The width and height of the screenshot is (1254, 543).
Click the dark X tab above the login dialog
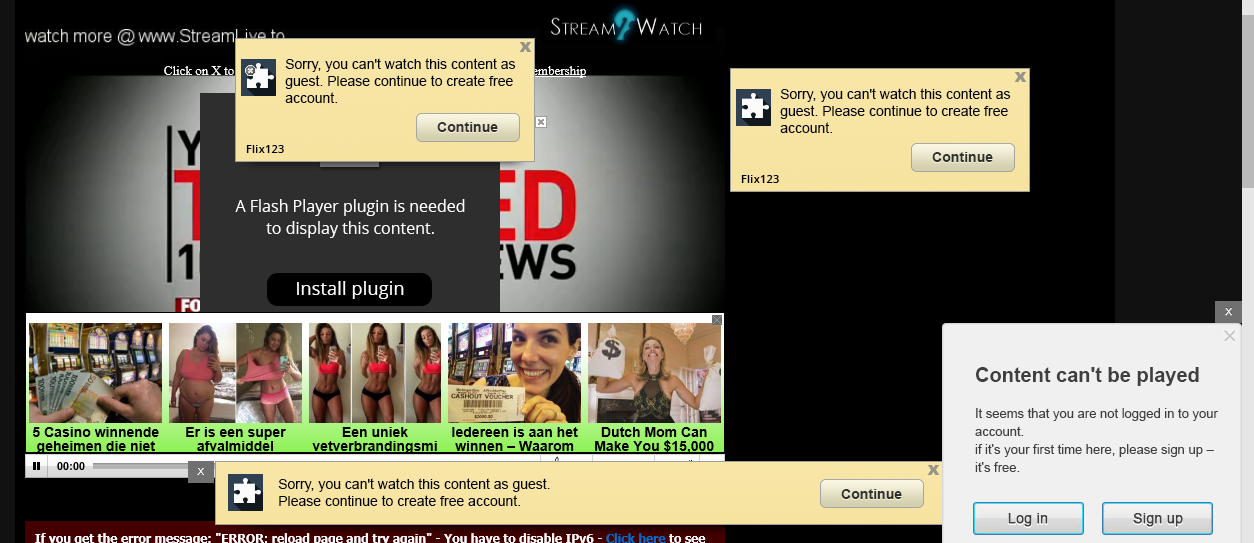coord(1228,312)
